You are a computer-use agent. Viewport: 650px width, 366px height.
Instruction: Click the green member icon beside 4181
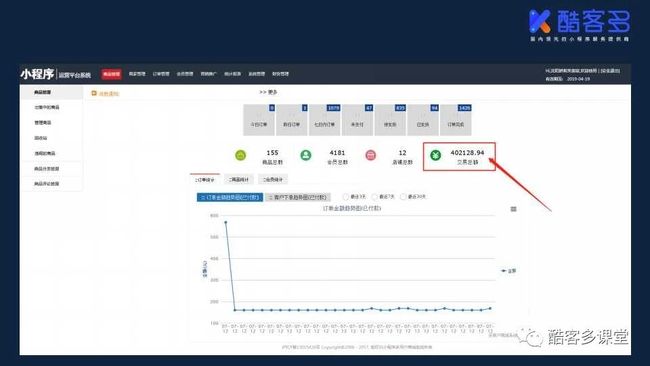(306, 155)
